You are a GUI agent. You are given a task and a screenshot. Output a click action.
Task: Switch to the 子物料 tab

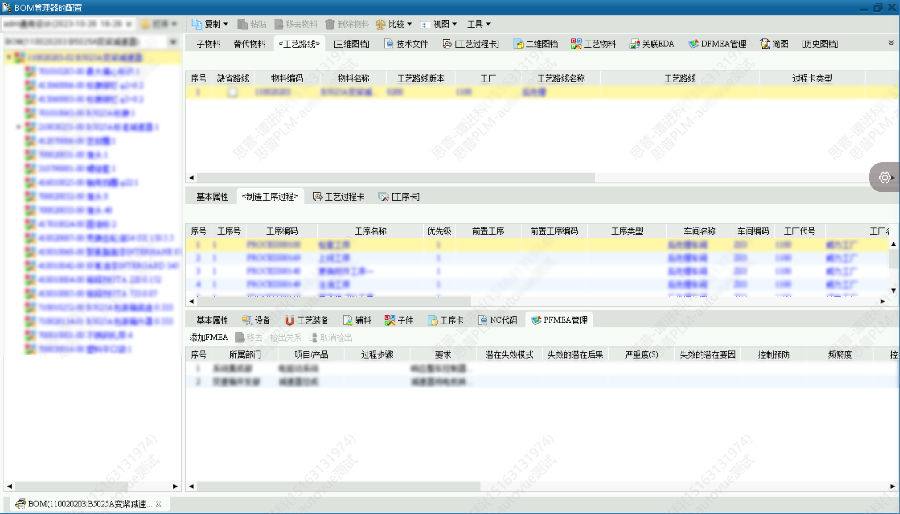click(x=208, y=44)
